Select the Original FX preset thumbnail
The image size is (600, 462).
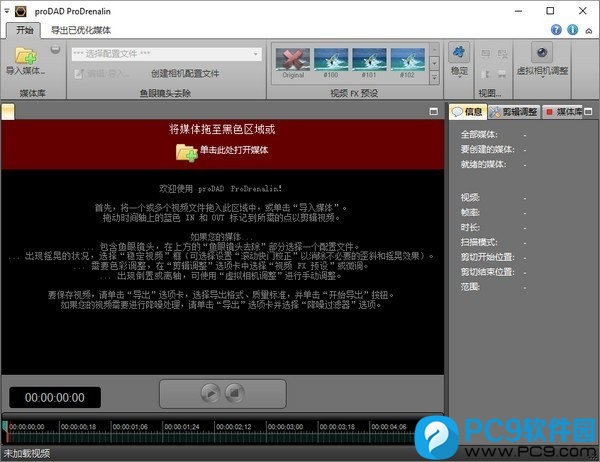coord(293,64)
